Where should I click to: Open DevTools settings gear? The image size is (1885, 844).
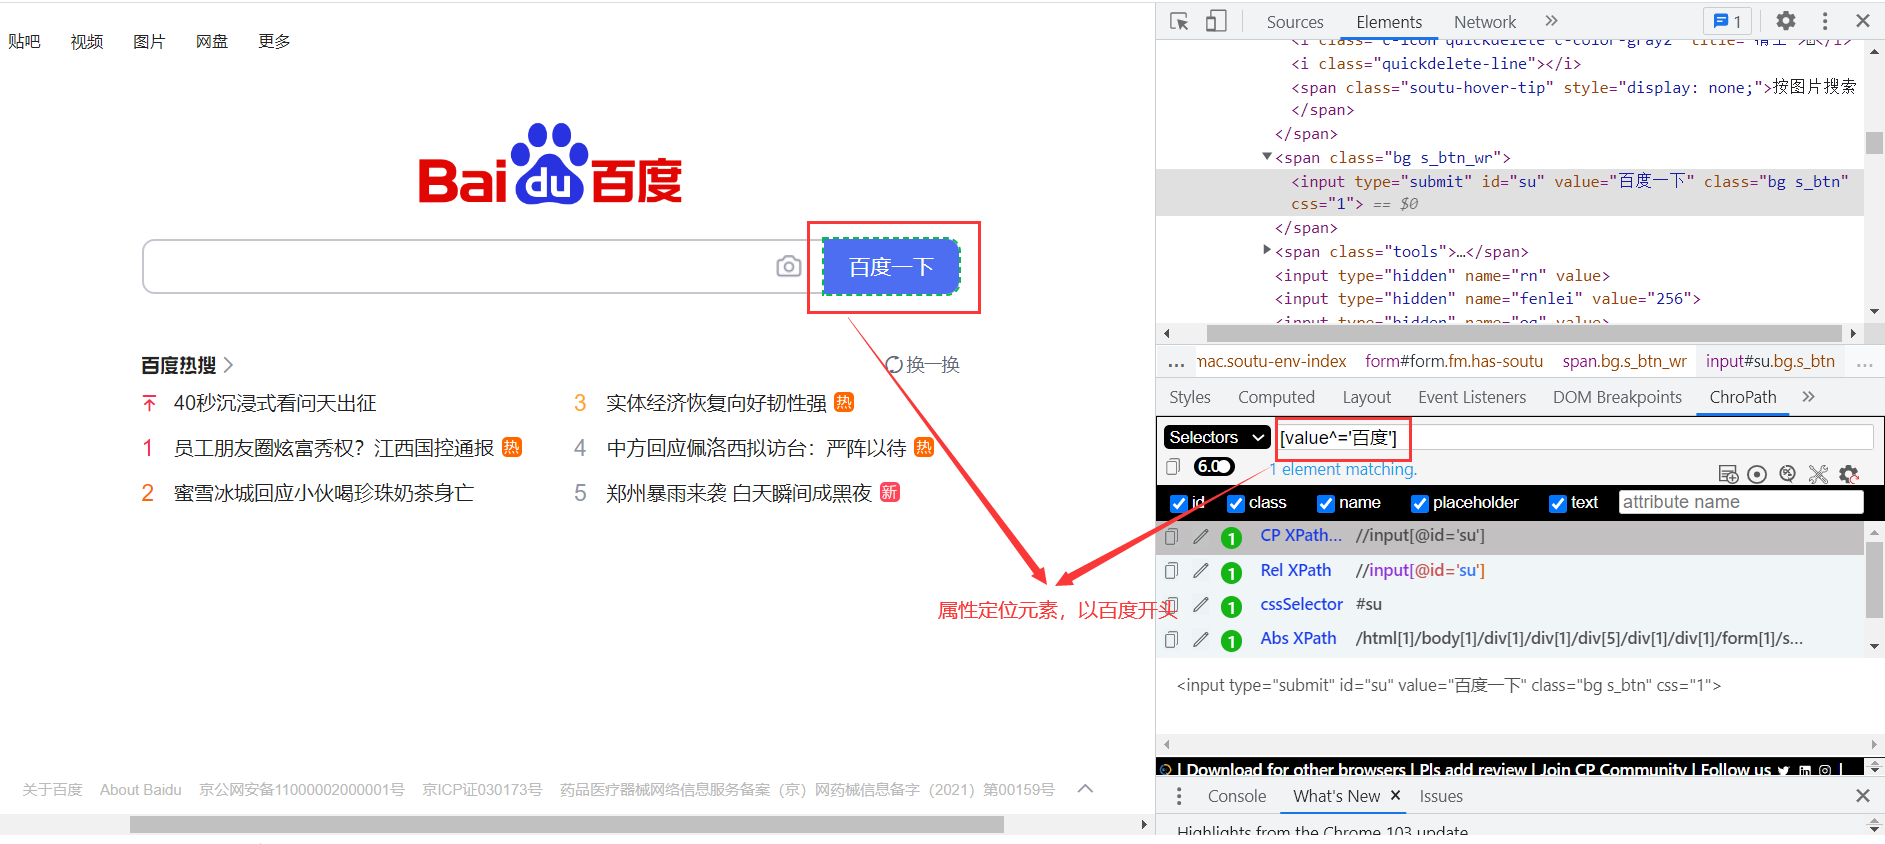1786,21
